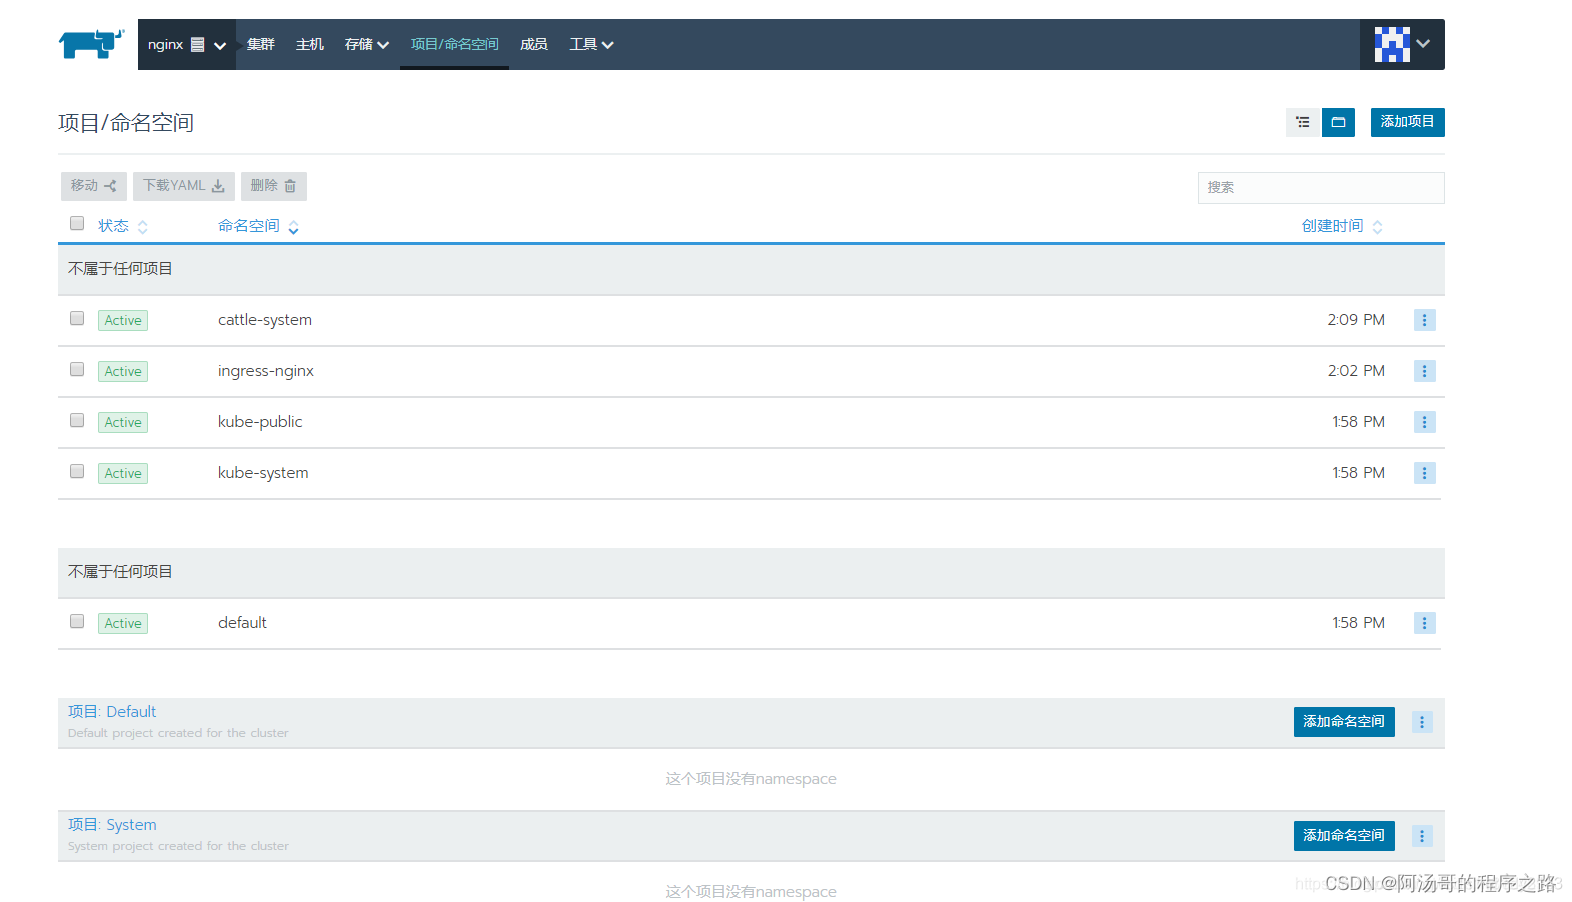
Task: Open the Default project actions menu
Action: coord(1422,722)
